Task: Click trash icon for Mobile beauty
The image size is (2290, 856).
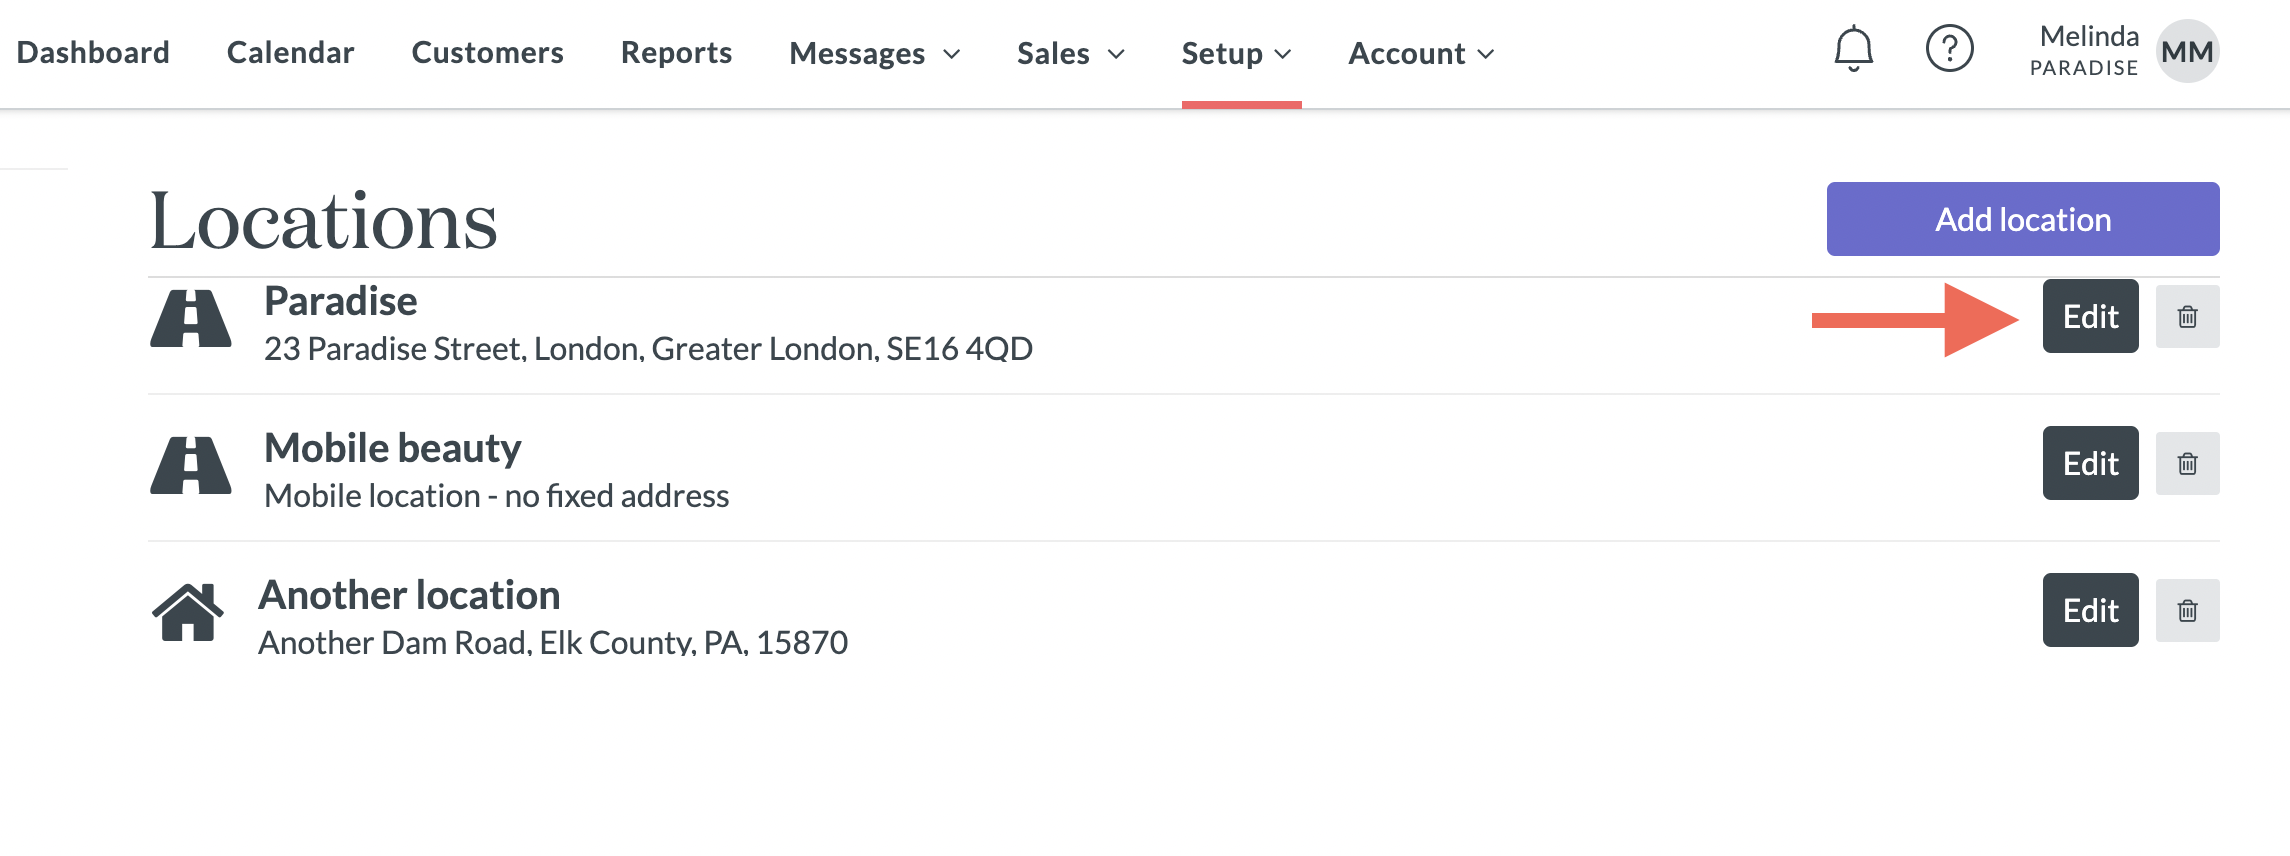Action: coord(2187,464)
